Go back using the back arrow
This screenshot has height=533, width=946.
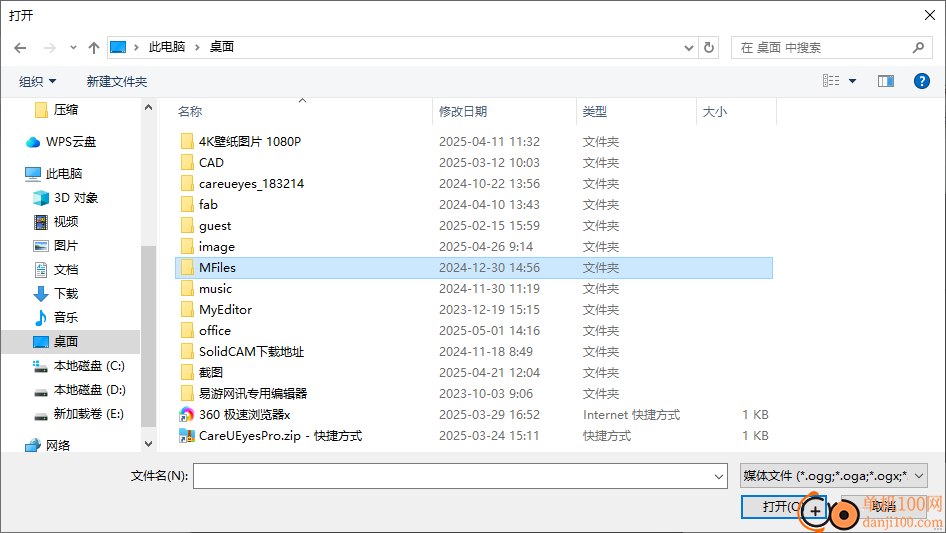click(x=20, y=48)
